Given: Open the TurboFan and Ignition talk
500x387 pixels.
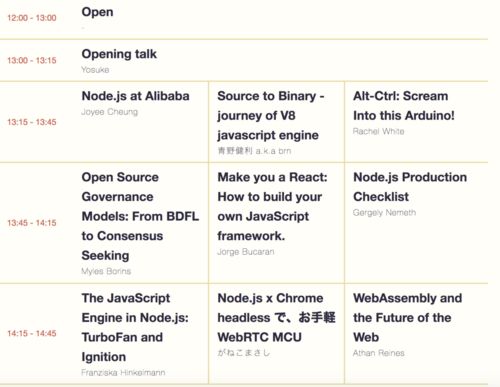Looking at the screenshot, I should point(135,327).
